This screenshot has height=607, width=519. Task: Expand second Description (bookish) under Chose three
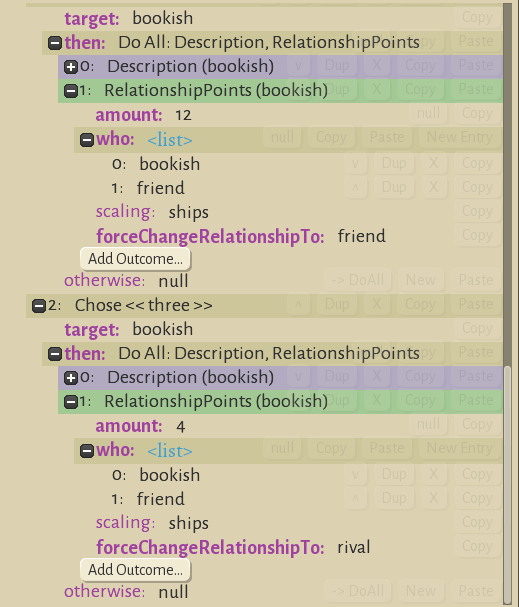coord(70,378)
